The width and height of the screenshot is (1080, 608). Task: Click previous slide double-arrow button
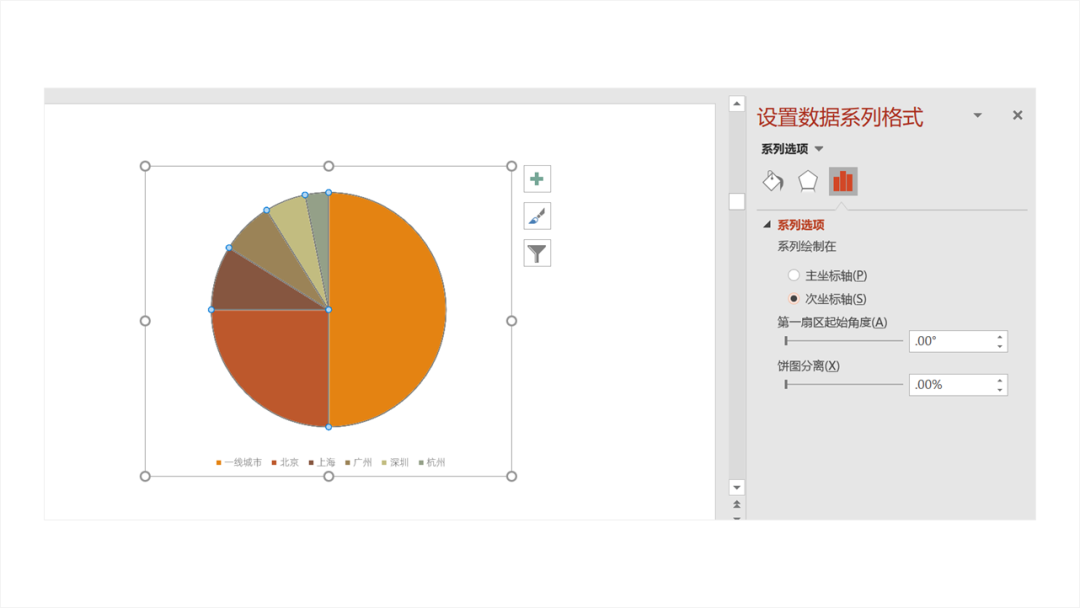[x=736, y=505]
